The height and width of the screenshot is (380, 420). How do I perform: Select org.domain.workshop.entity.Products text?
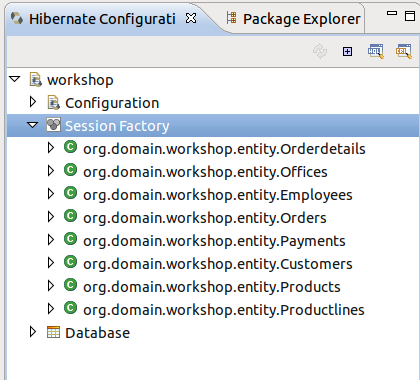(x=212, y=287)
